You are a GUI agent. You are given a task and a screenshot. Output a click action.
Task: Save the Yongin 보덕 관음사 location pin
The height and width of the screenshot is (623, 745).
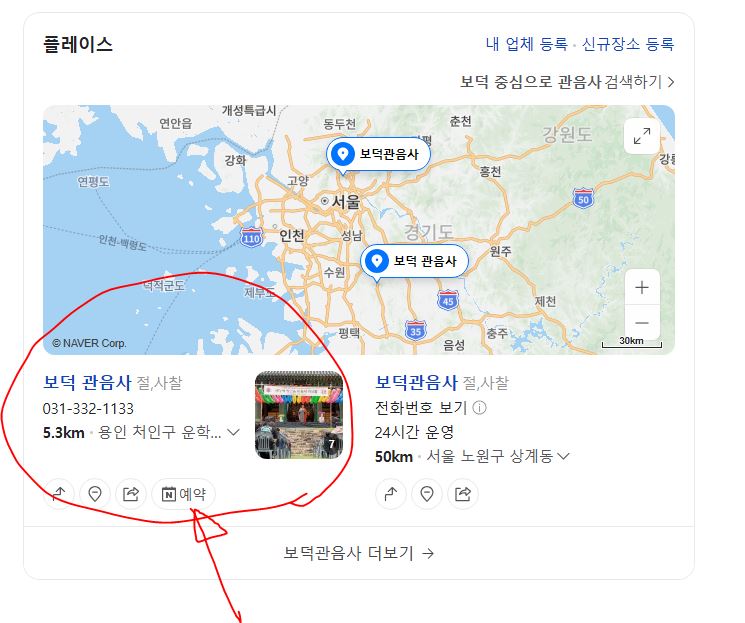[x=95, y=494]
